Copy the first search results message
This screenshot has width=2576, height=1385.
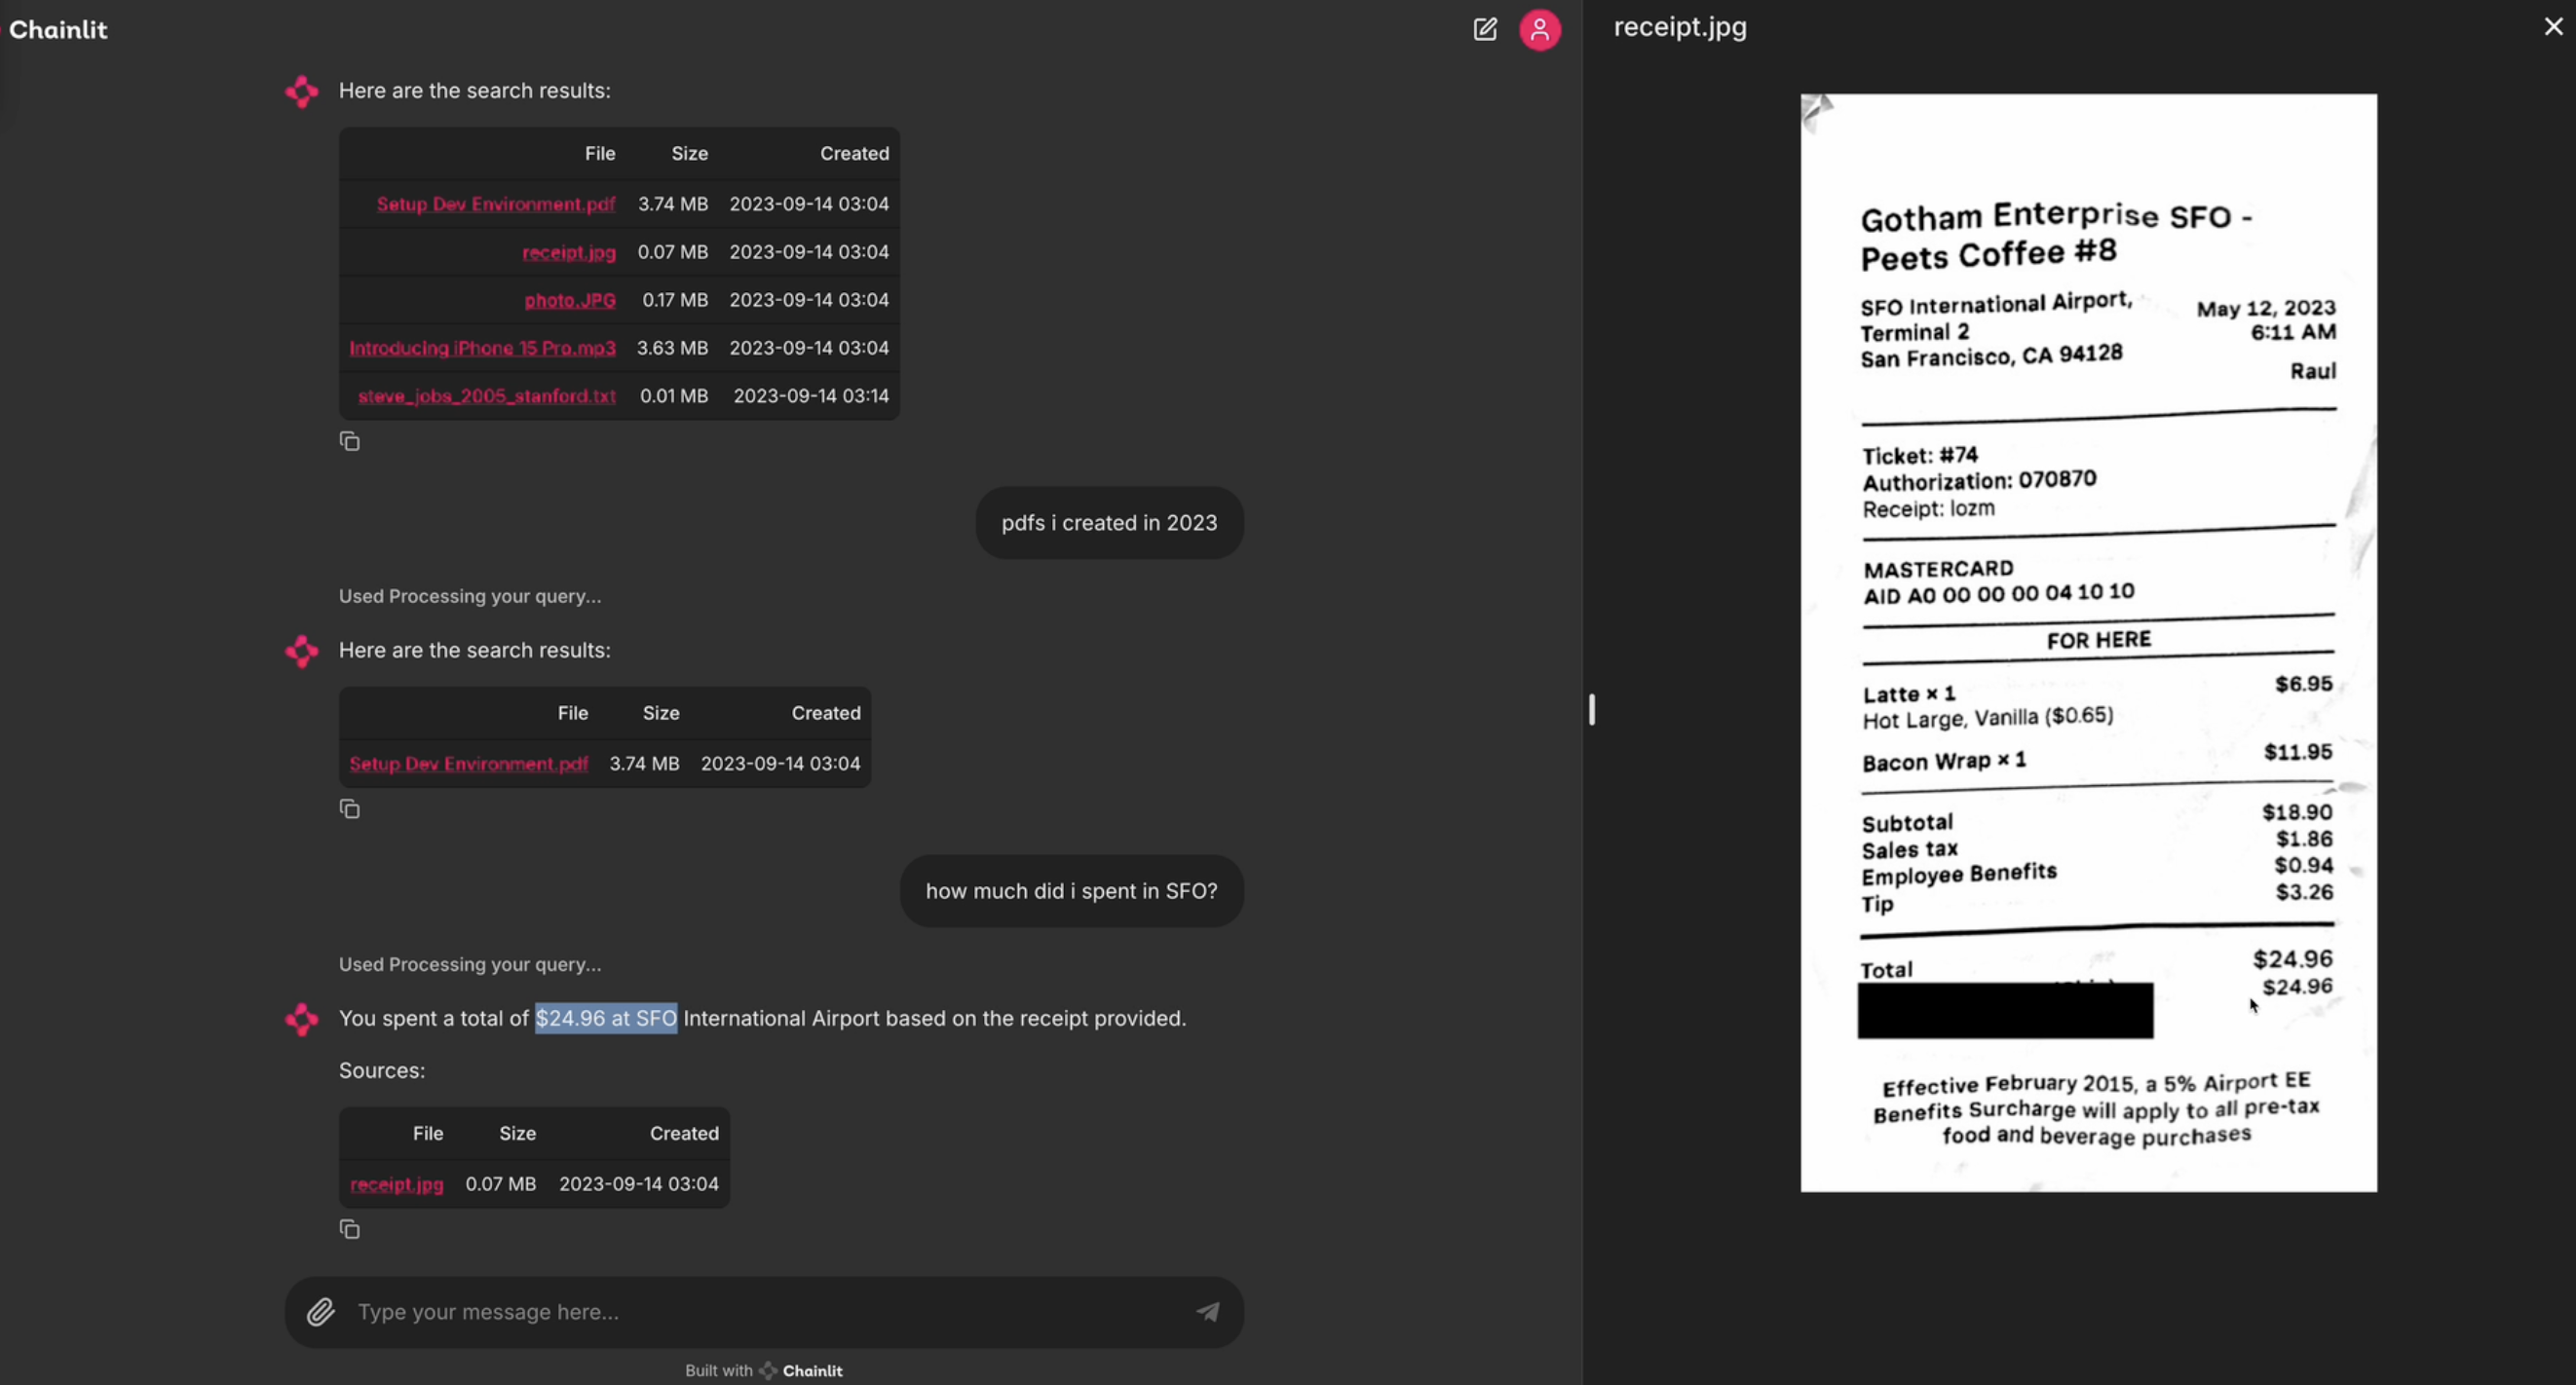349,441
